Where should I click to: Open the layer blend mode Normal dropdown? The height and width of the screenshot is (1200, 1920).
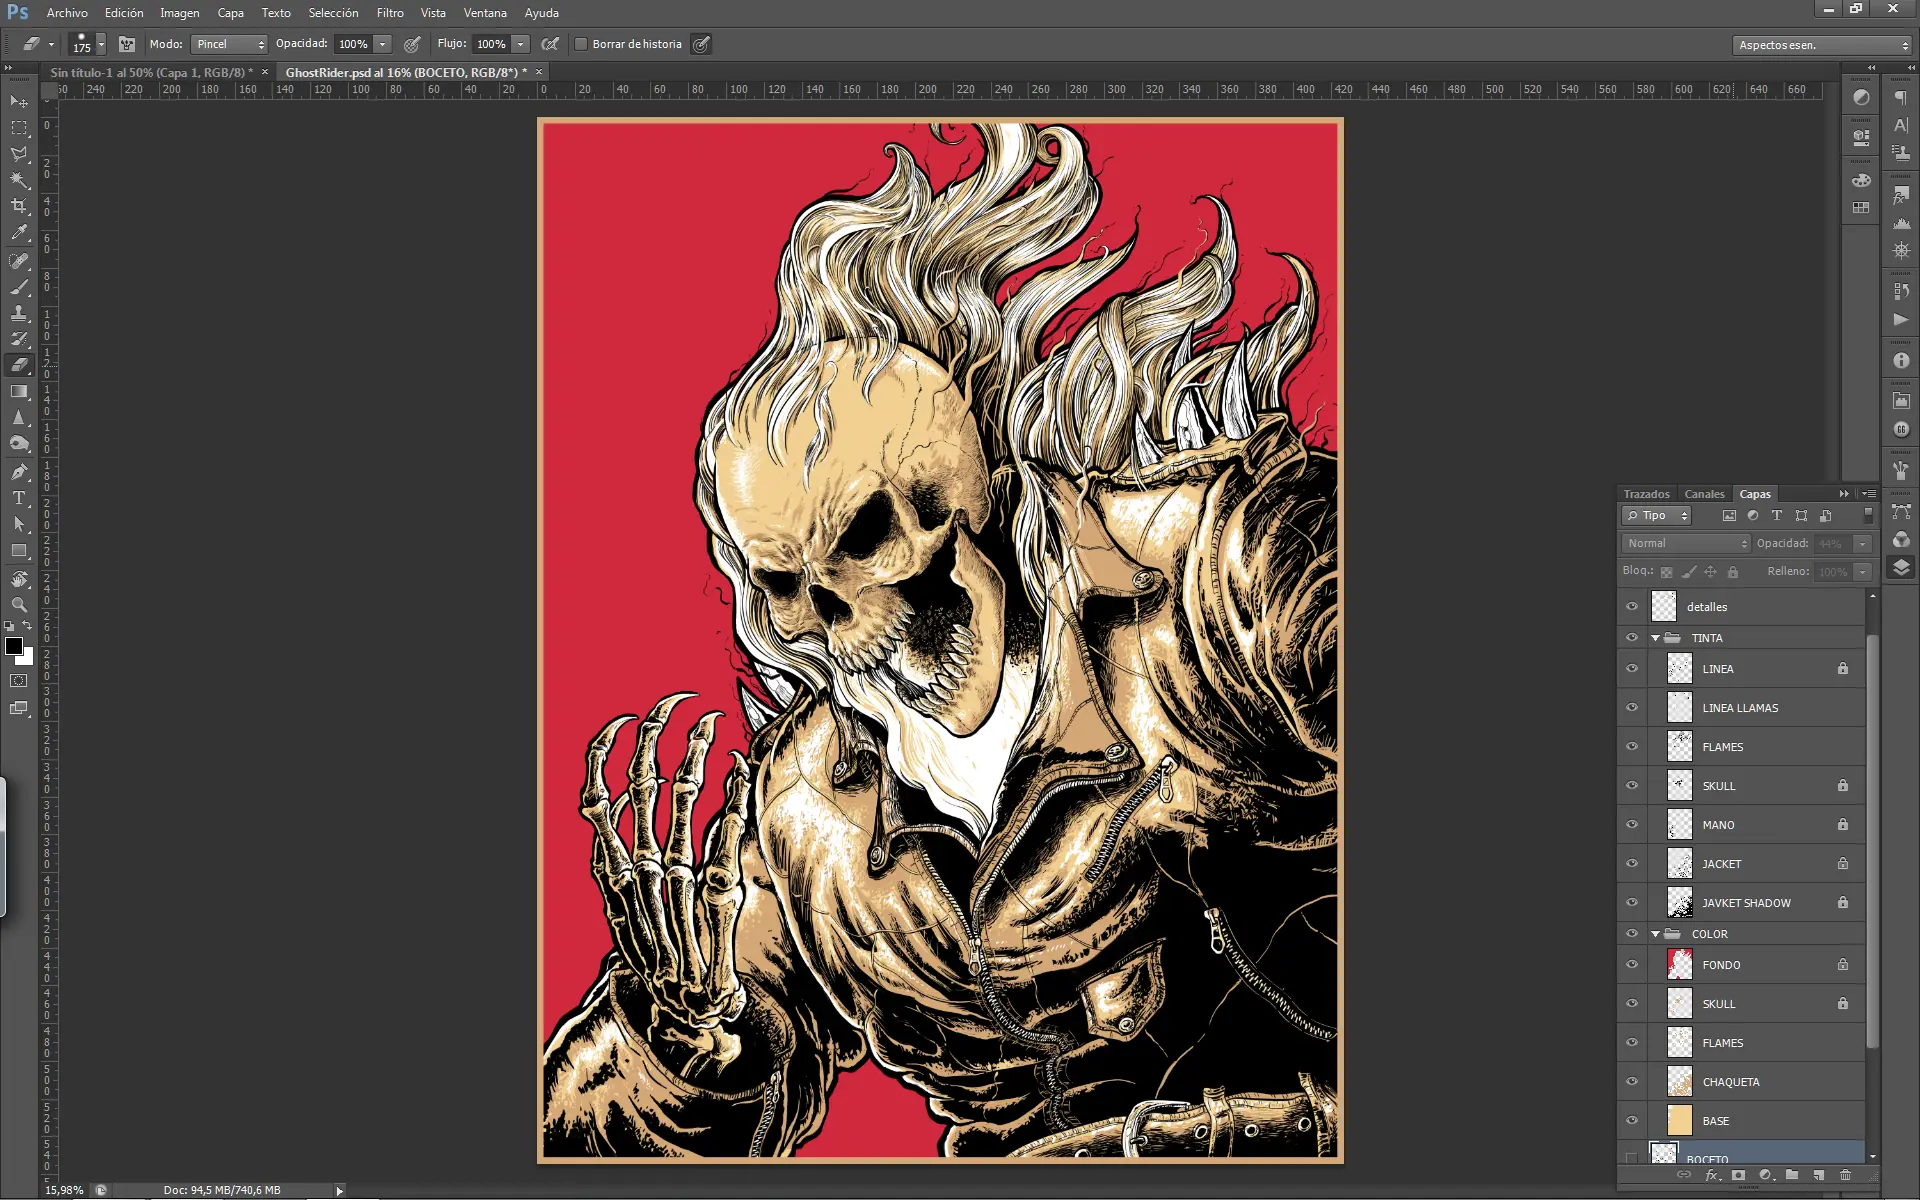[x=1686, y=543]
